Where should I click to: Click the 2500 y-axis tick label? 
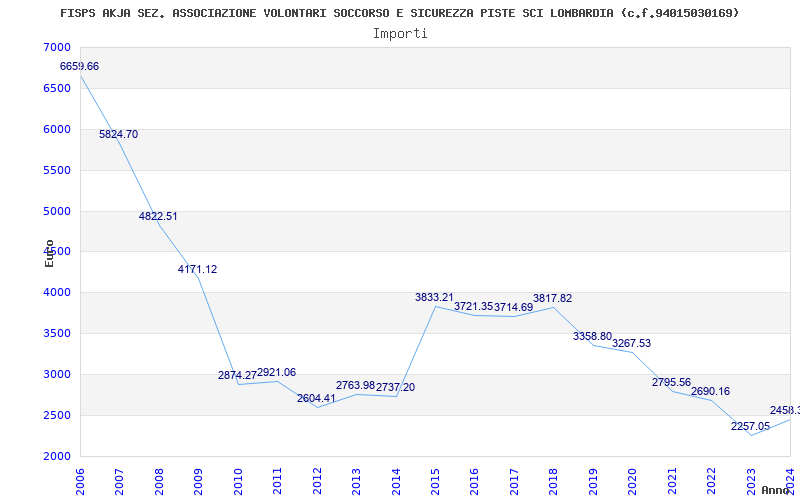pos(57,415)
